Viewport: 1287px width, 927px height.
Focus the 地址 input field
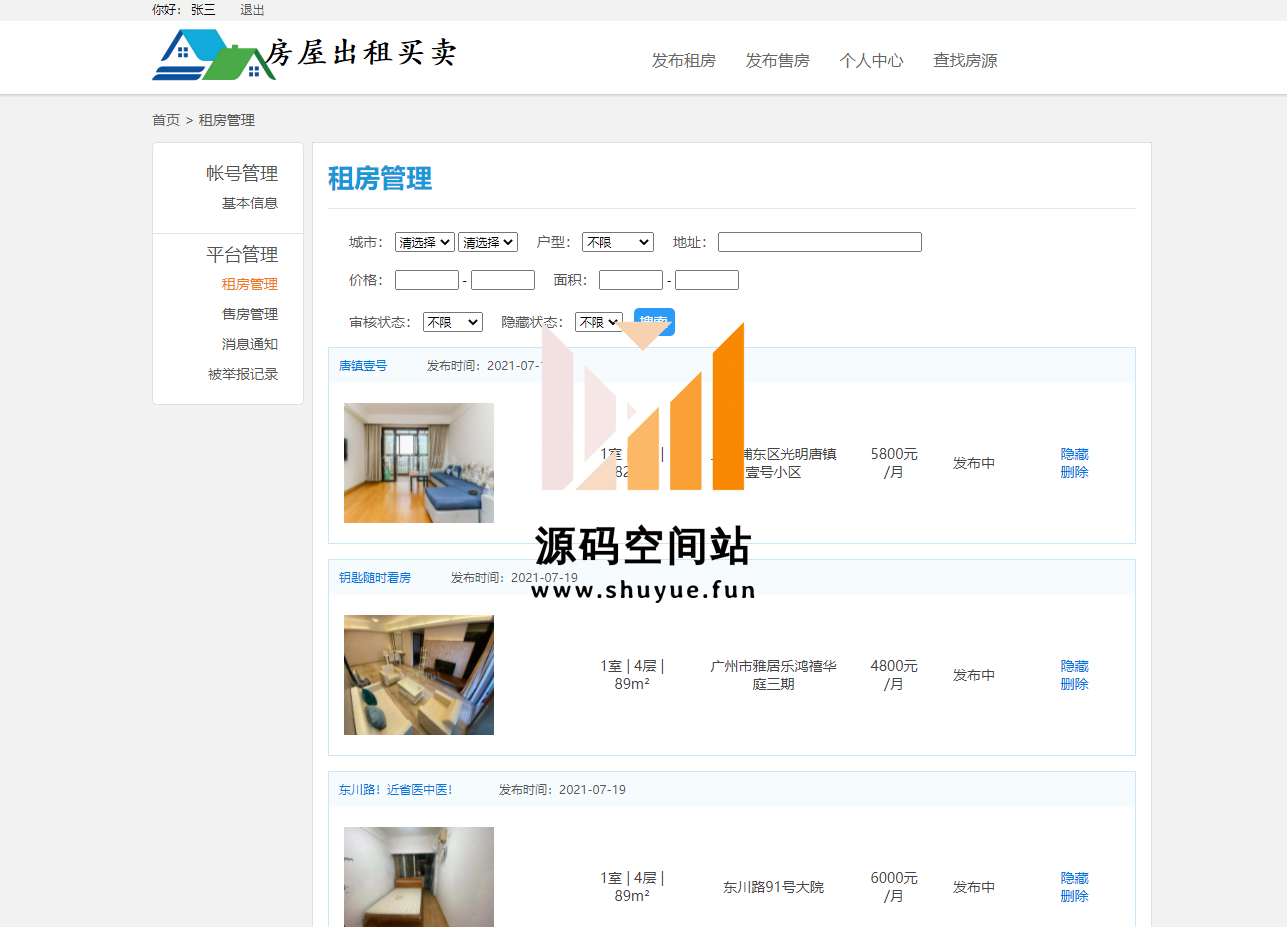click(x=820, y=242)
